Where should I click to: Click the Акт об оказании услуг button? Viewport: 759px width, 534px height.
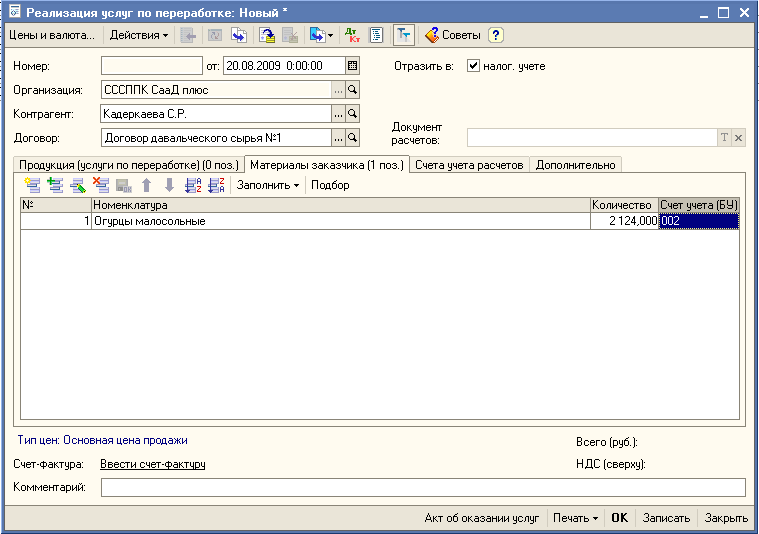(481, 518)
